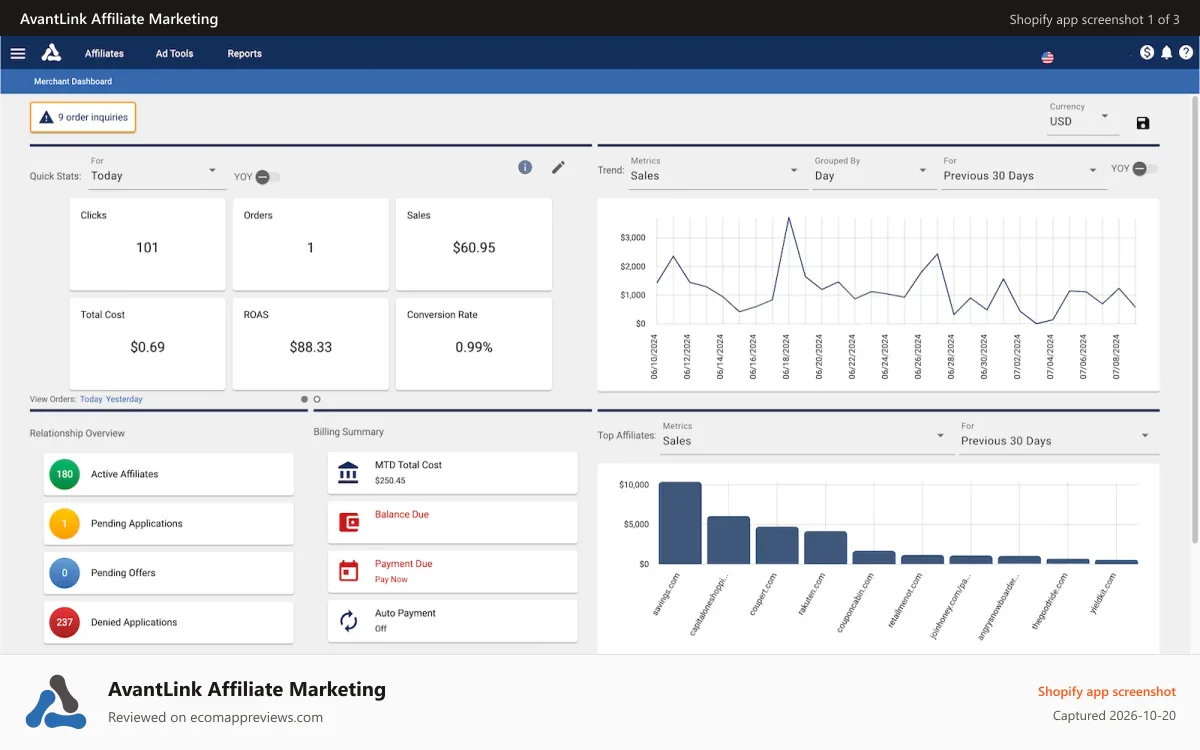Click the Conversion Rate 0.99% card

[x=473, y=343]
